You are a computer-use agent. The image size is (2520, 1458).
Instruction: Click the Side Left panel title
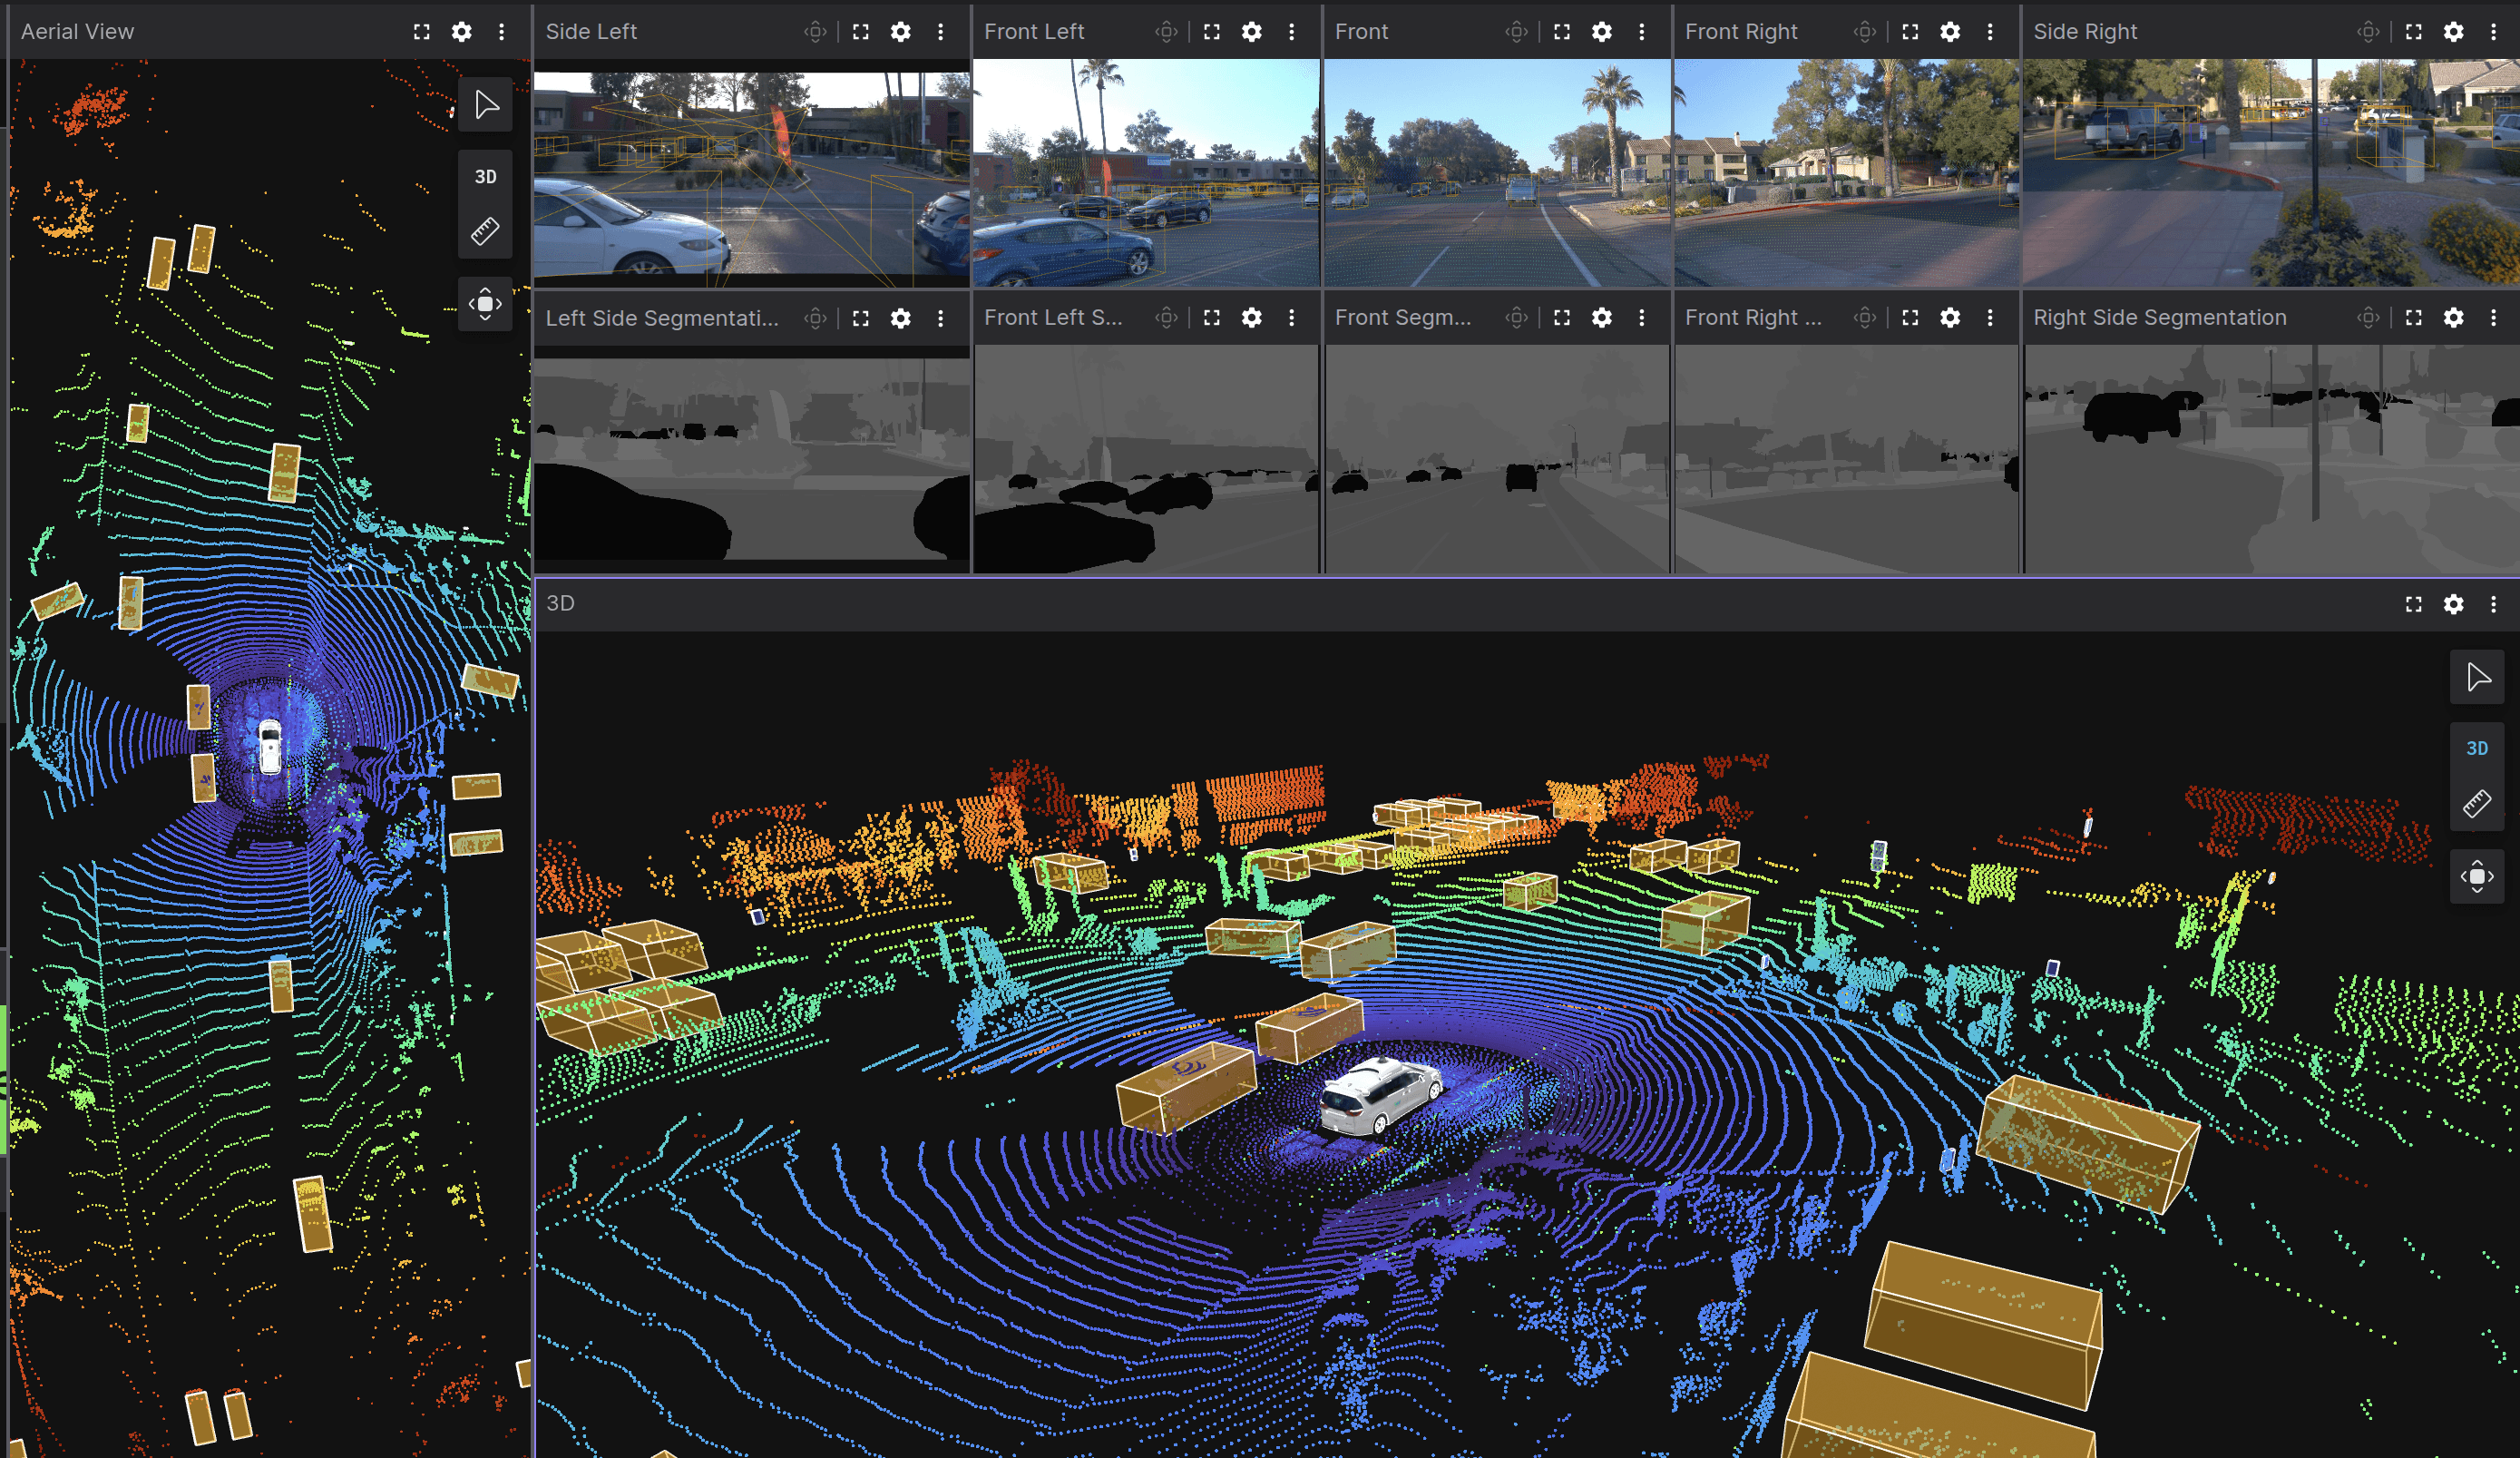click(x=592, y=31)
